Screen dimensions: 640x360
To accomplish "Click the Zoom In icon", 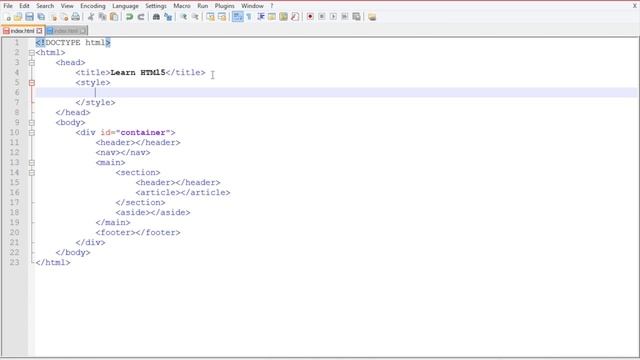I will point(184,17).
